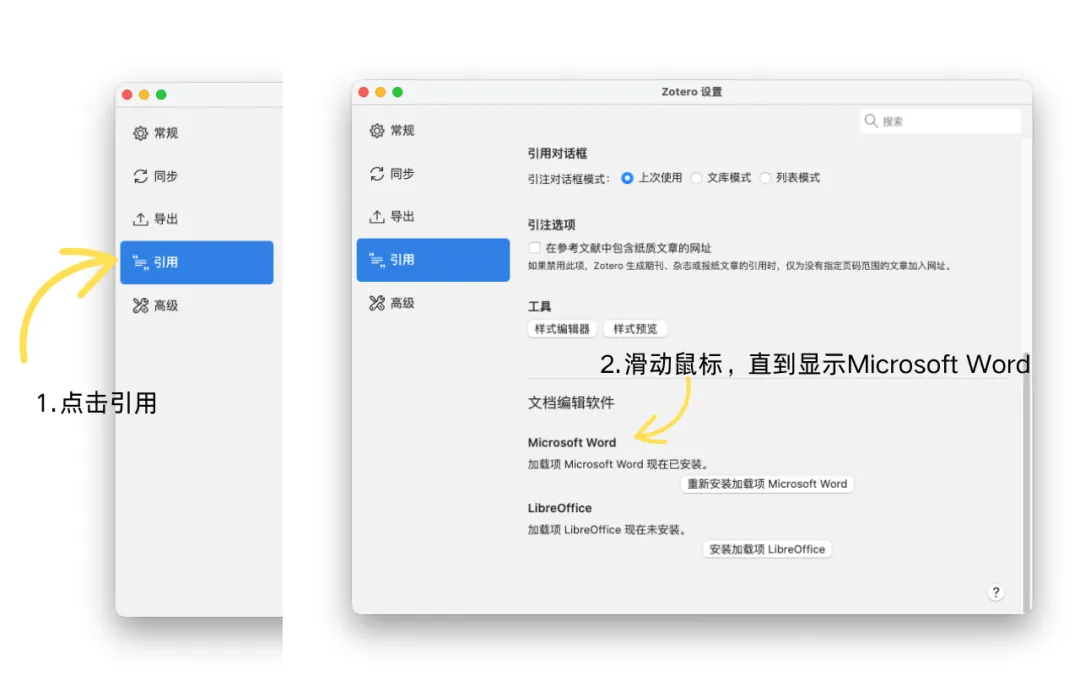Click the Microsoft Word heading text
This screenshot has height=675, width=1080.
tap(572, 442)
